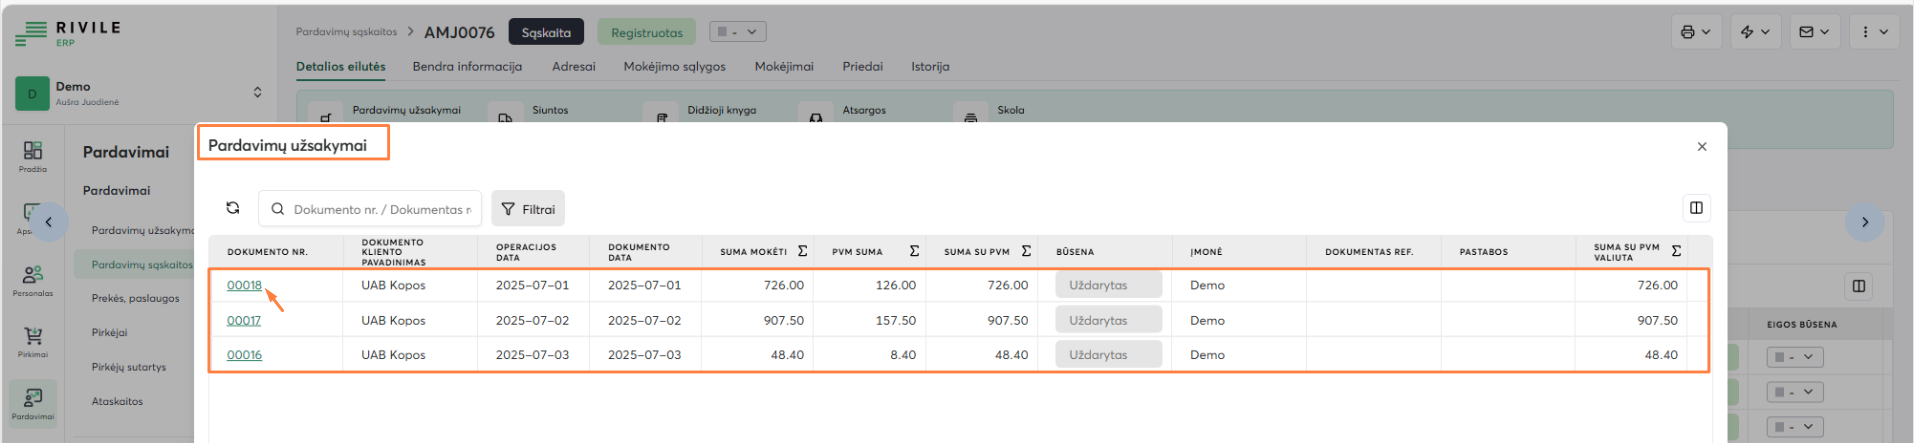This screenshot has width=1914, height=443.
Task: Click the left arrow navigation button
Action: pyautogui.click(x=49, y=222)
